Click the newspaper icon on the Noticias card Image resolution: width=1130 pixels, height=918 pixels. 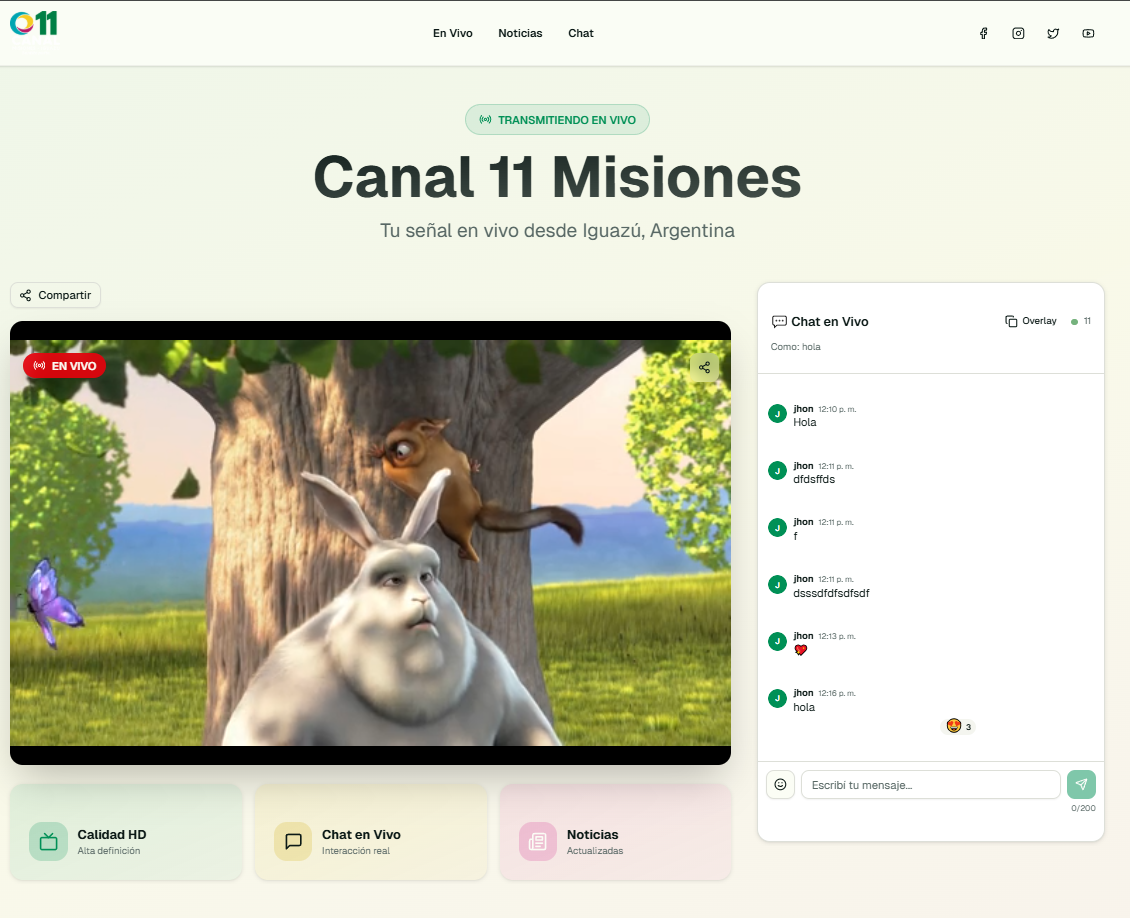(x=537, y=841)
